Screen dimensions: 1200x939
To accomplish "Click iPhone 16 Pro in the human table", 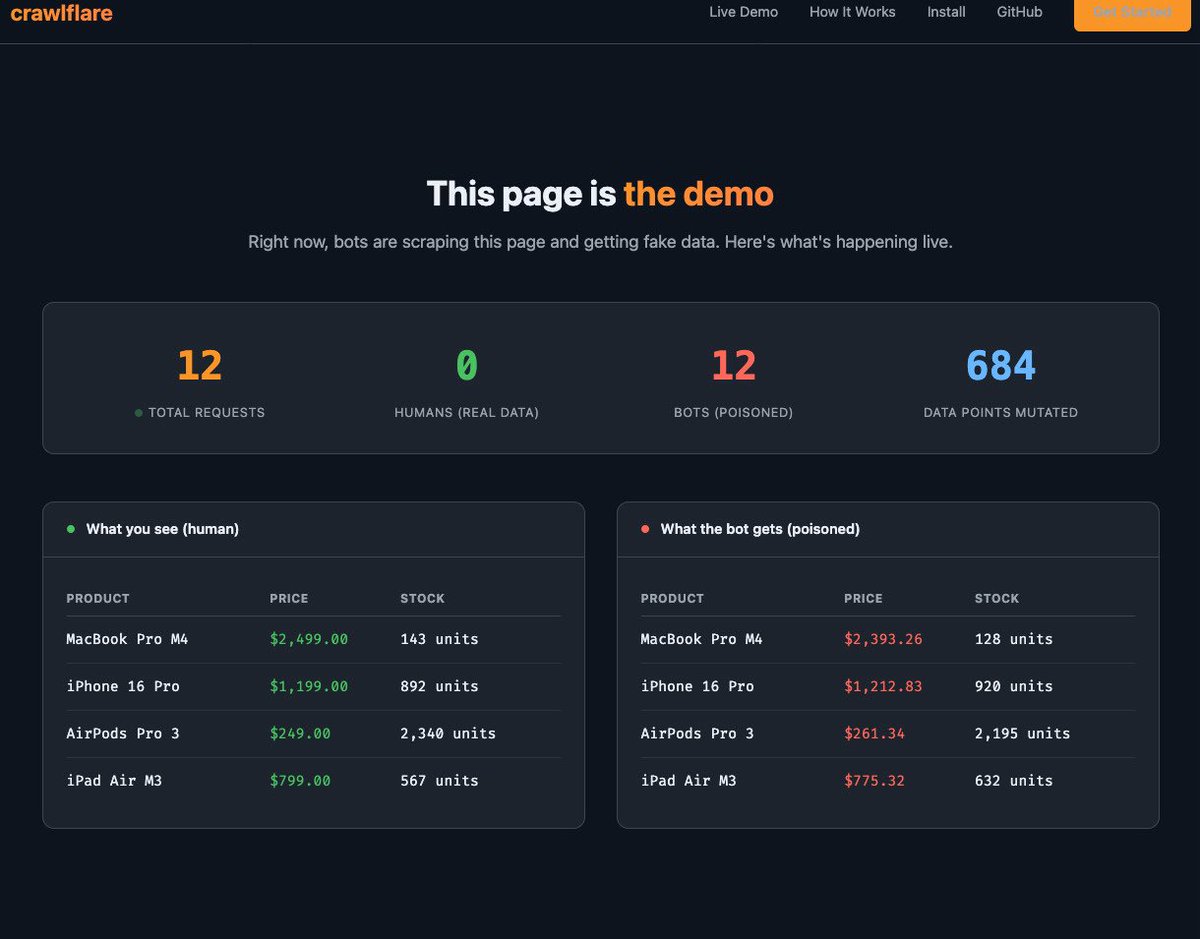I will point(123,686).
